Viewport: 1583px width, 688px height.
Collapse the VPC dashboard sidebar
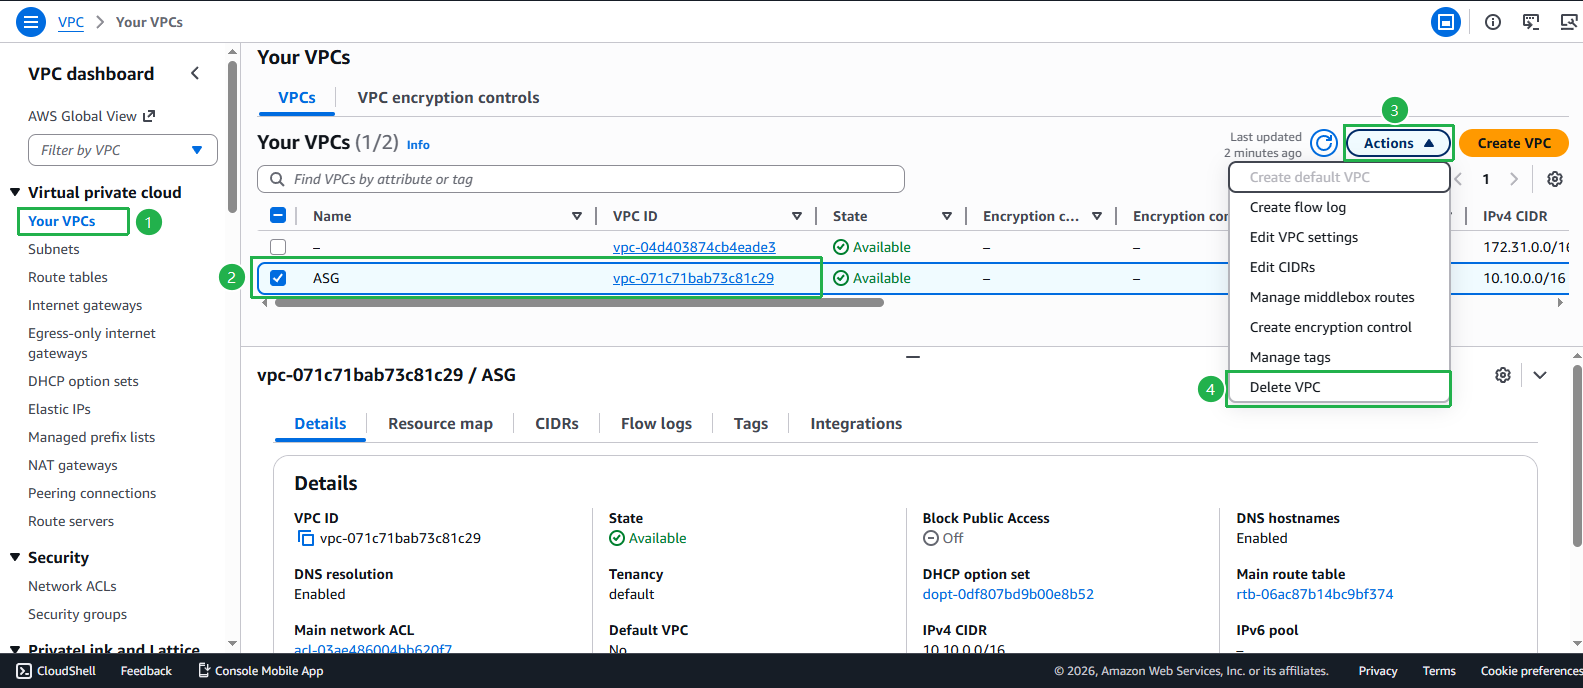coord(195,73)
